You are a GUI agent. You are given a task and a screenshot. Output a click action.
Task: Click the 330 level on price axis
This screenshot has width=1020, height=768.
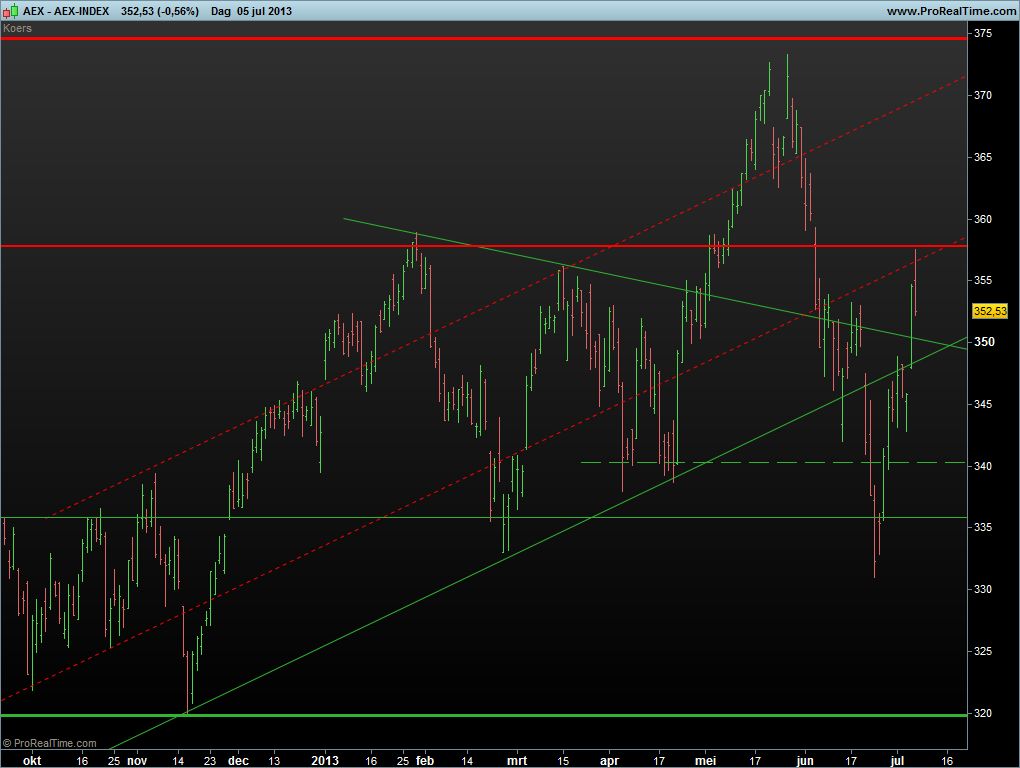pos(984,589)
